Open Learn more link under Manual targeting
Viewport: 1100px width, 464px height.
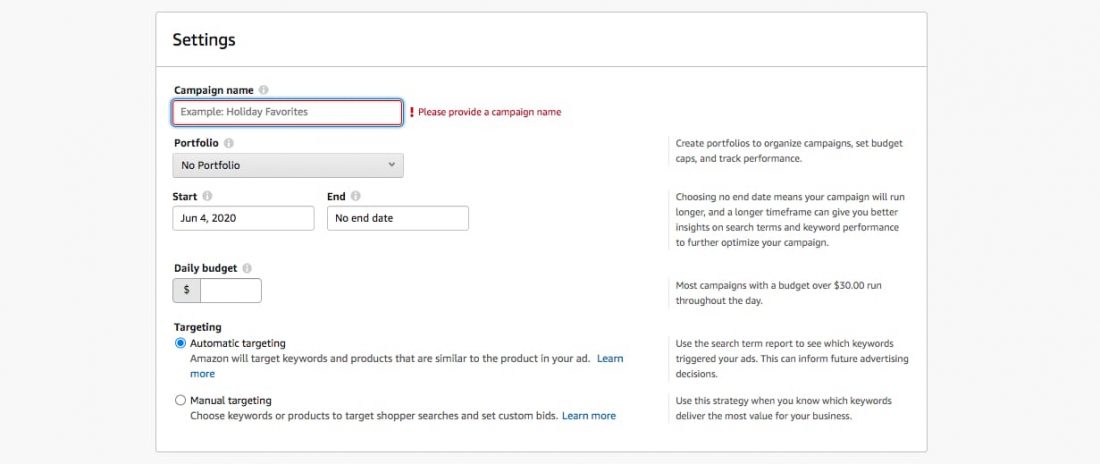click(x=589, y=415)
